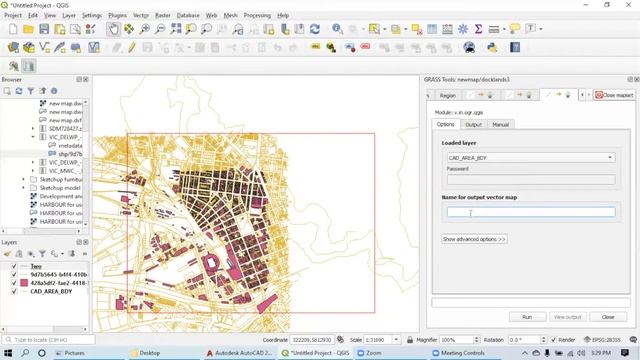This screenshot has width=640, height=360.
Task: Activate the Identify Features tool
Action: click(337, 29)
